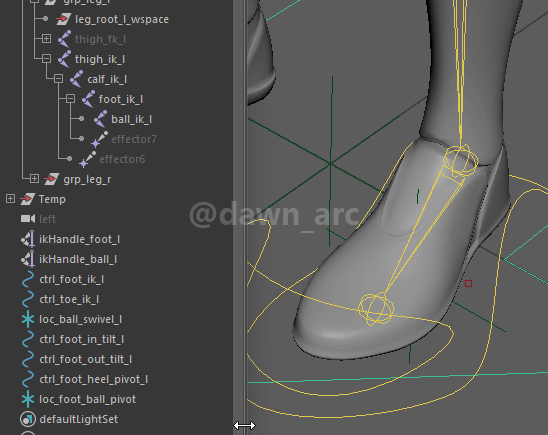This screenshot has height=435, width=548.
Task: Select the thigh_fk_l joint row
Action: (100, 39)
